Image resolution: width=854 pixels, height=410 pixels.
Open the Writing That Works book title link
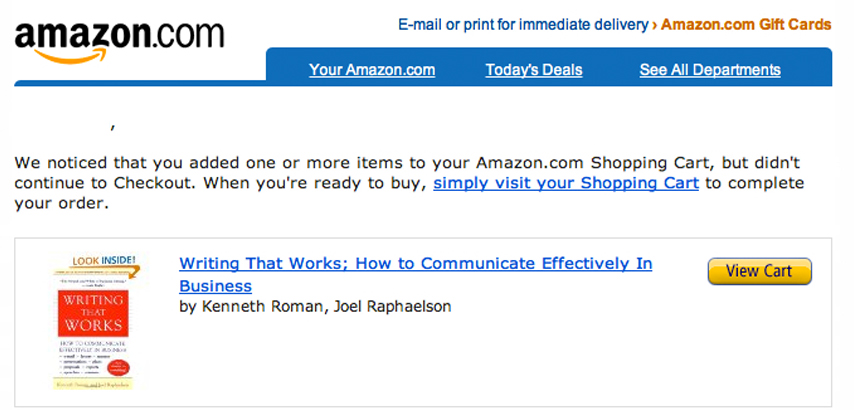[x=416, y=274]
